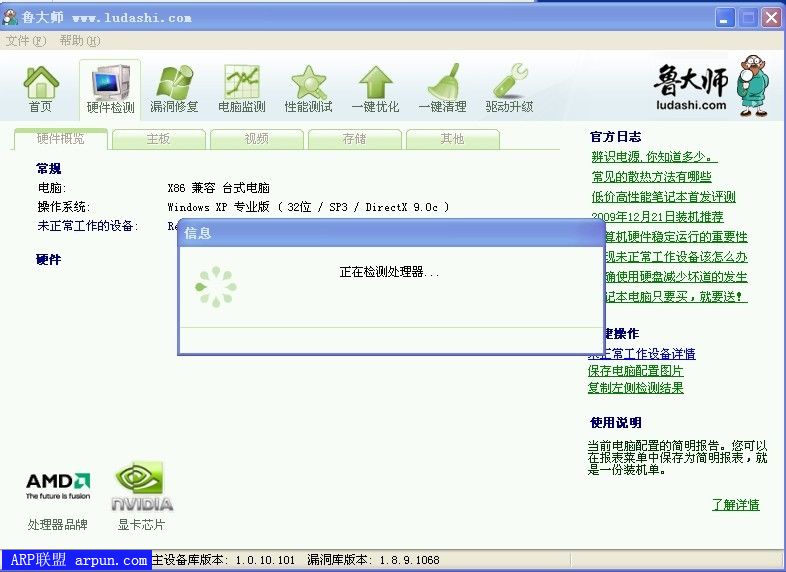Image resolution: width=786 pixels, height=572 pixels.
Task: Click the Windows XP 专业版 system value
Action: 308,207
